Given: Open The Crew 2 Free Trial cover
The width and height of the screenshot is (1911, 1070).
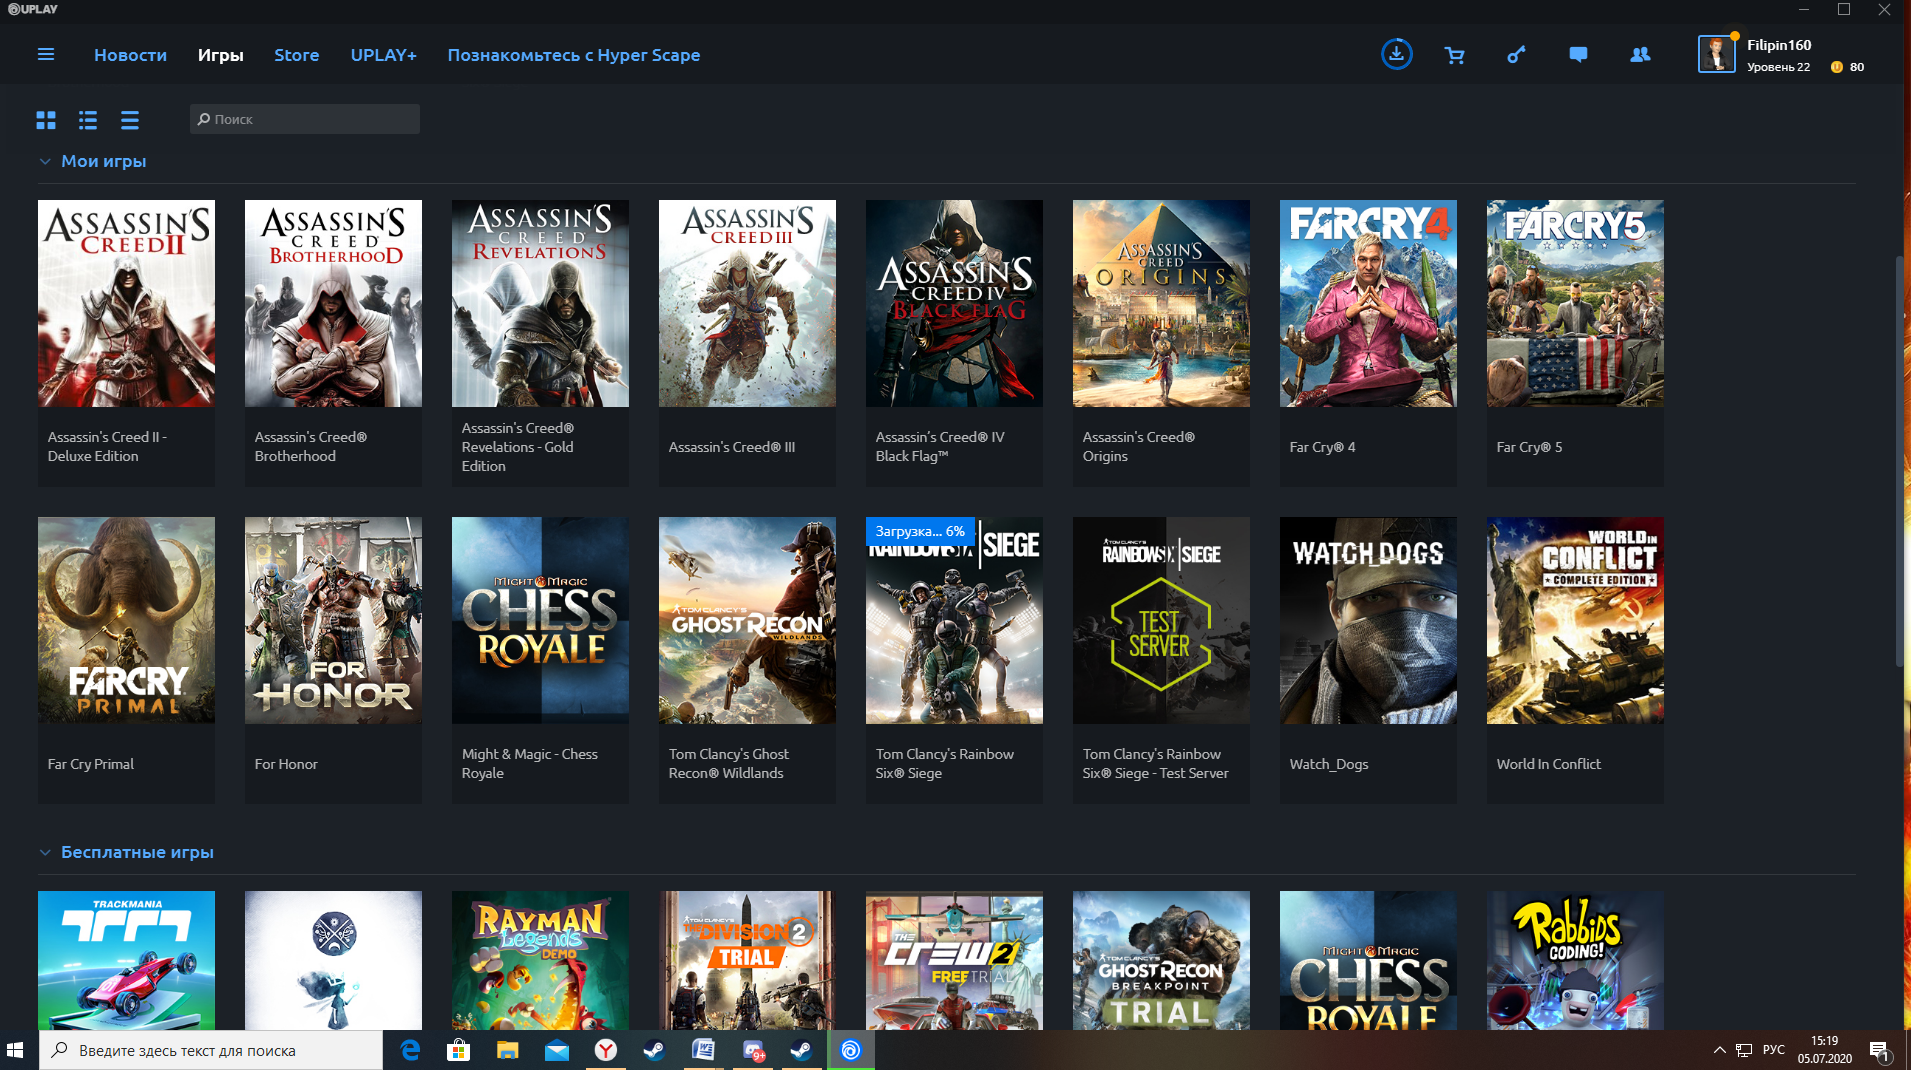Looking at the screenshot, I should pos(954,960).
